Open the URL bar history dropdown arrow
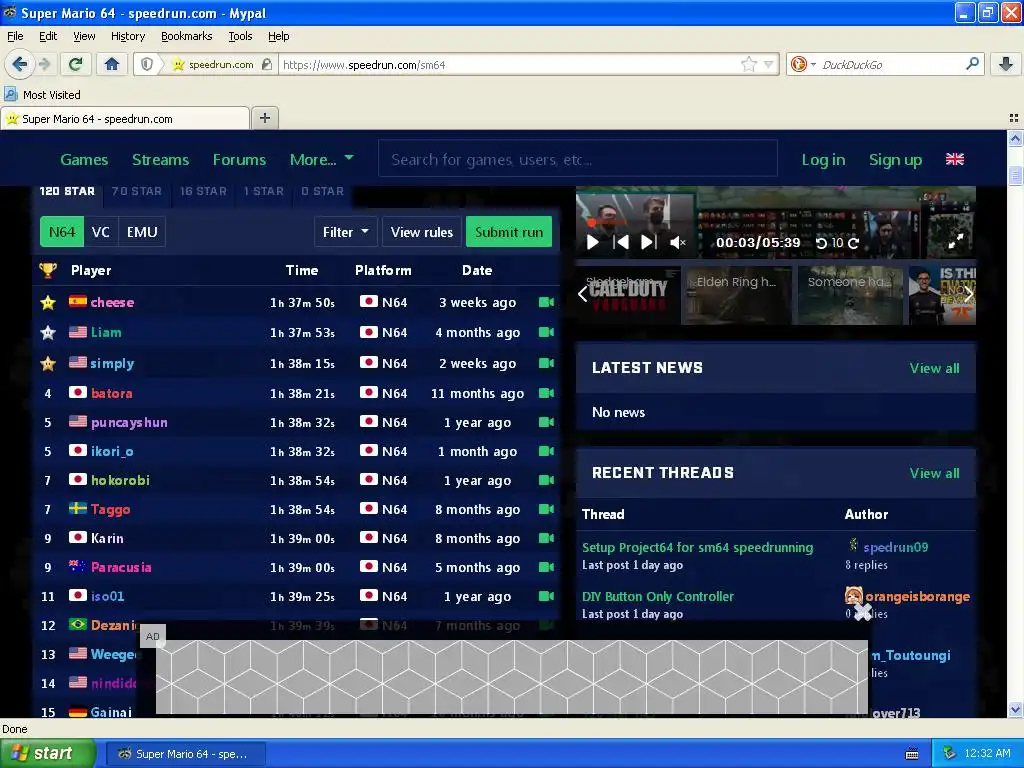The width and height of the screenshot is (1024, 768). [x=768, y=64]
